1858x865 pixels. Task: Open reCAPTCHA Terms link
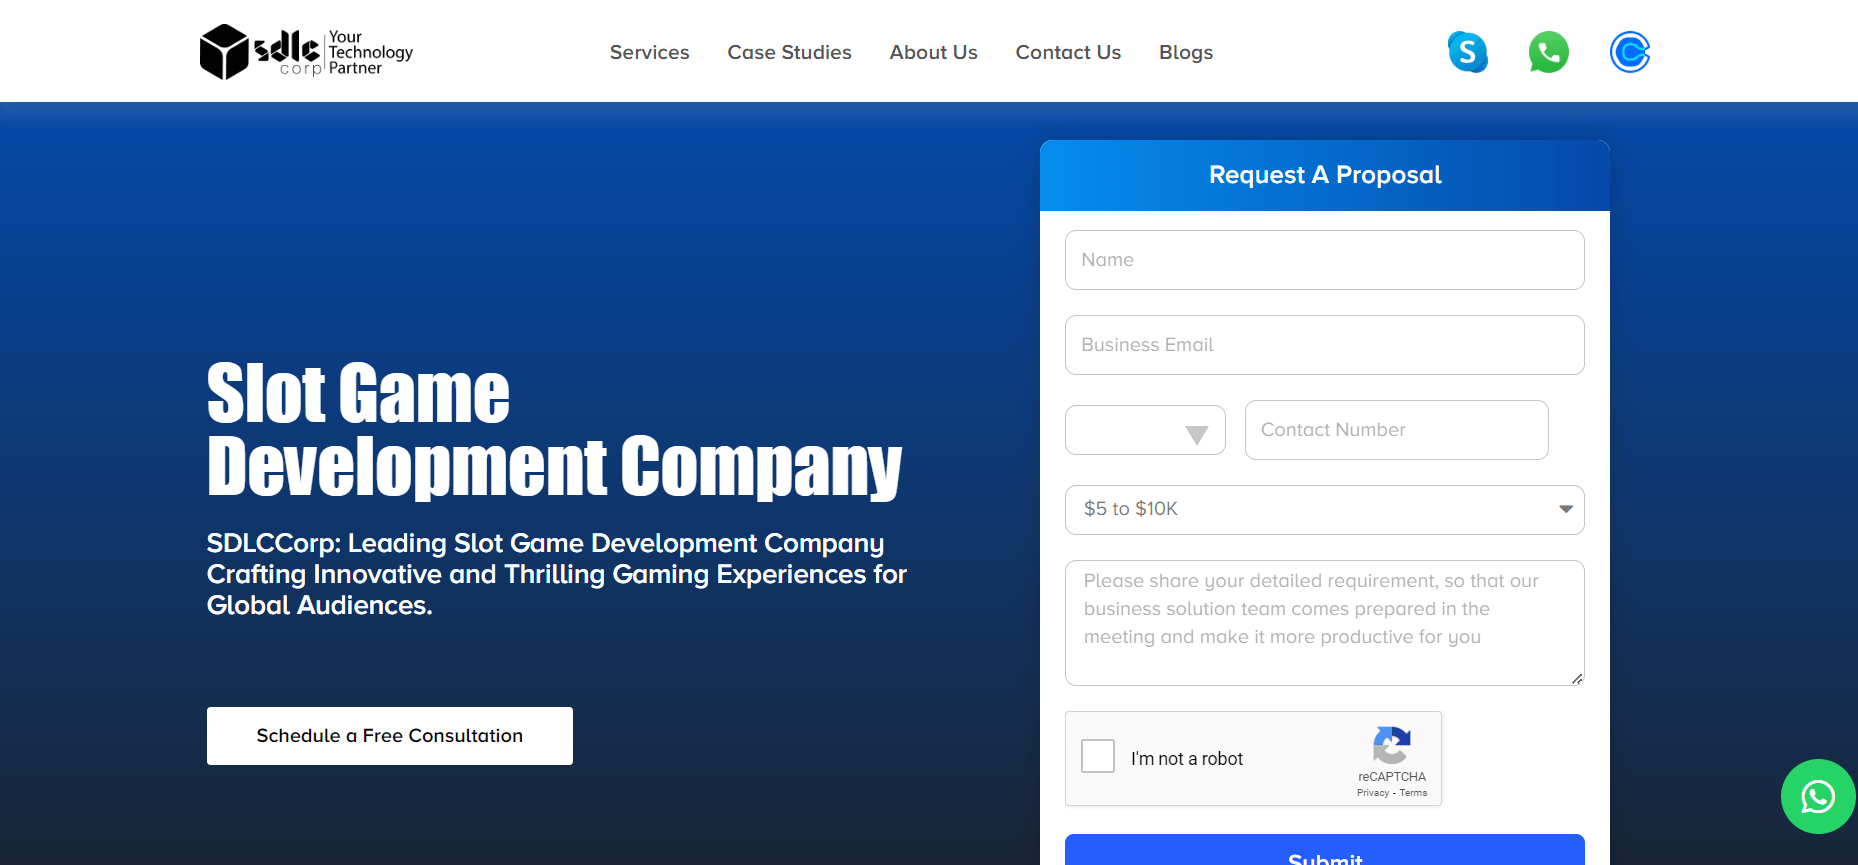point(1413,793)
